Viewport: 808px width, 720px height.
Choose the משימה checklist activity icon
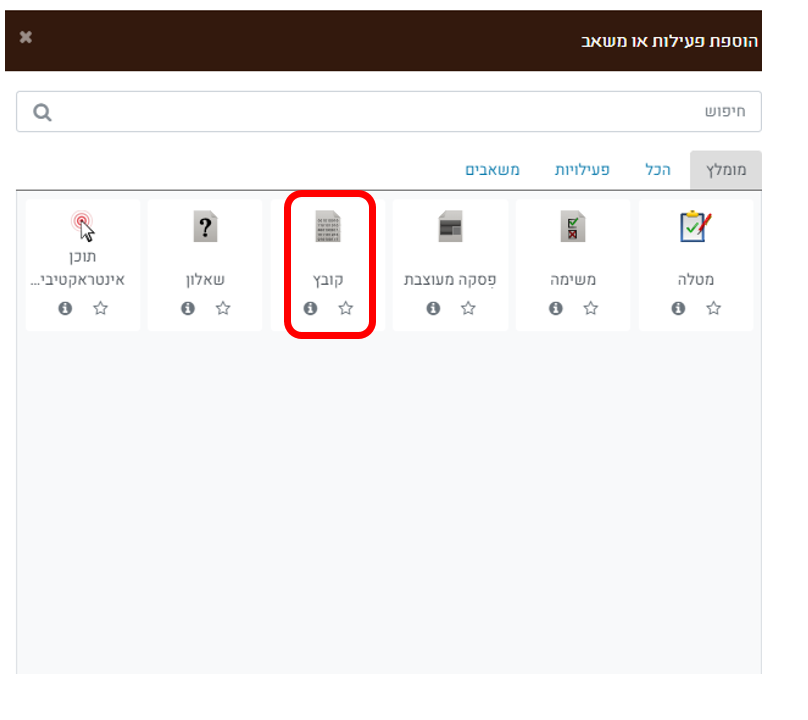coord(572,228)
